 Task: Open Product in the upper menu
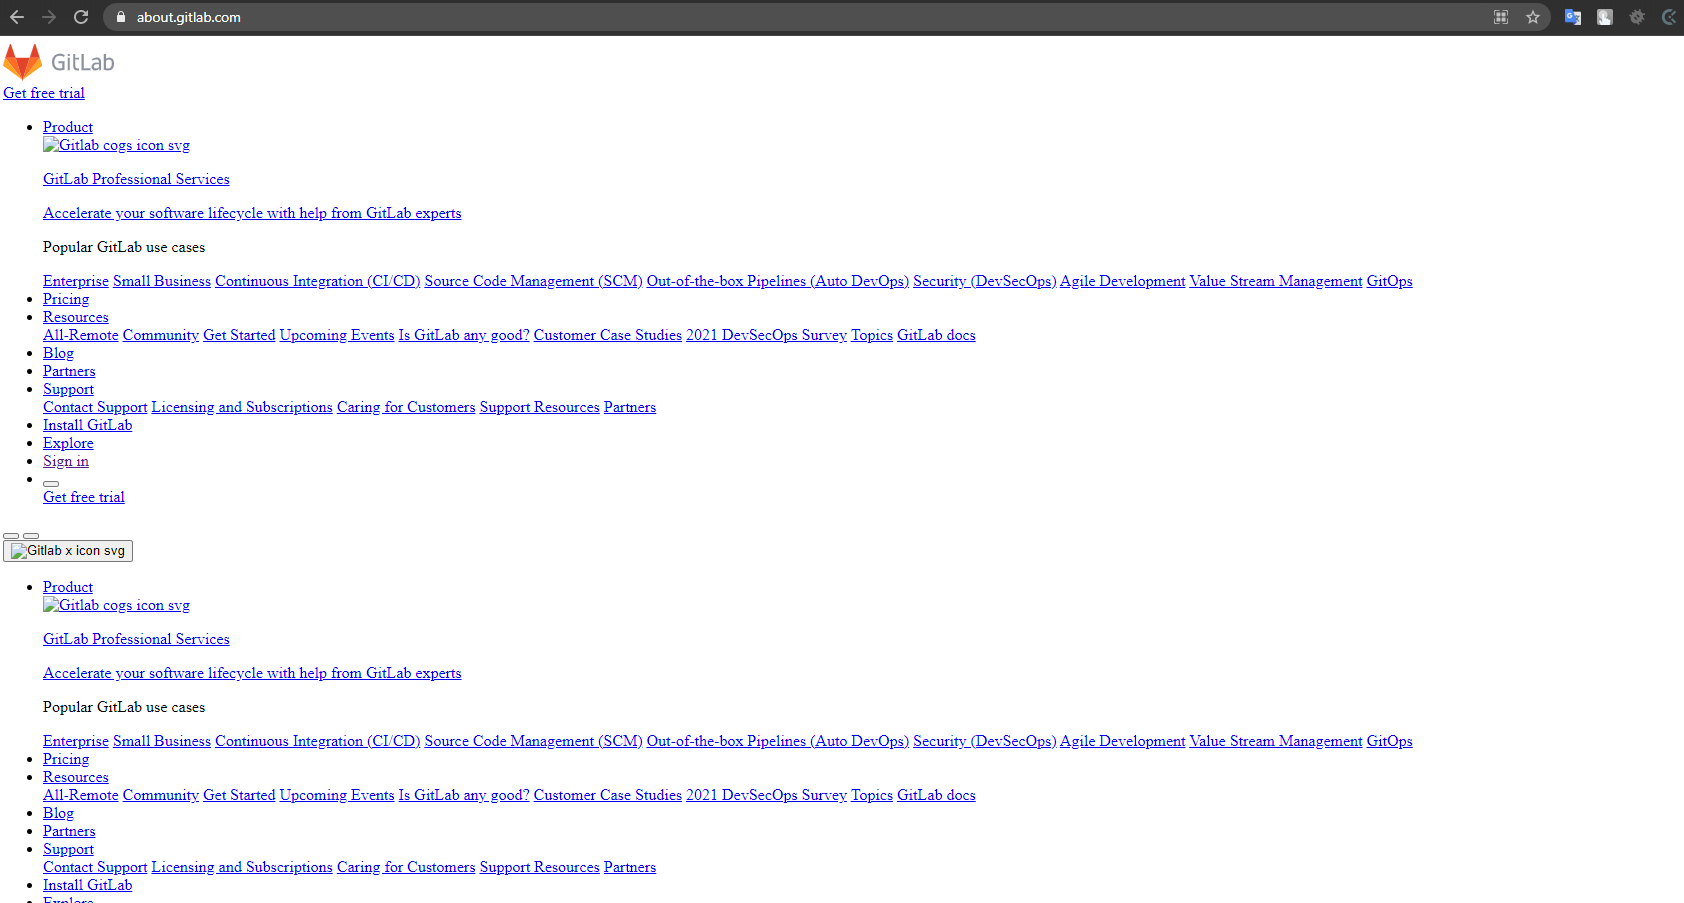click(68, 127)
